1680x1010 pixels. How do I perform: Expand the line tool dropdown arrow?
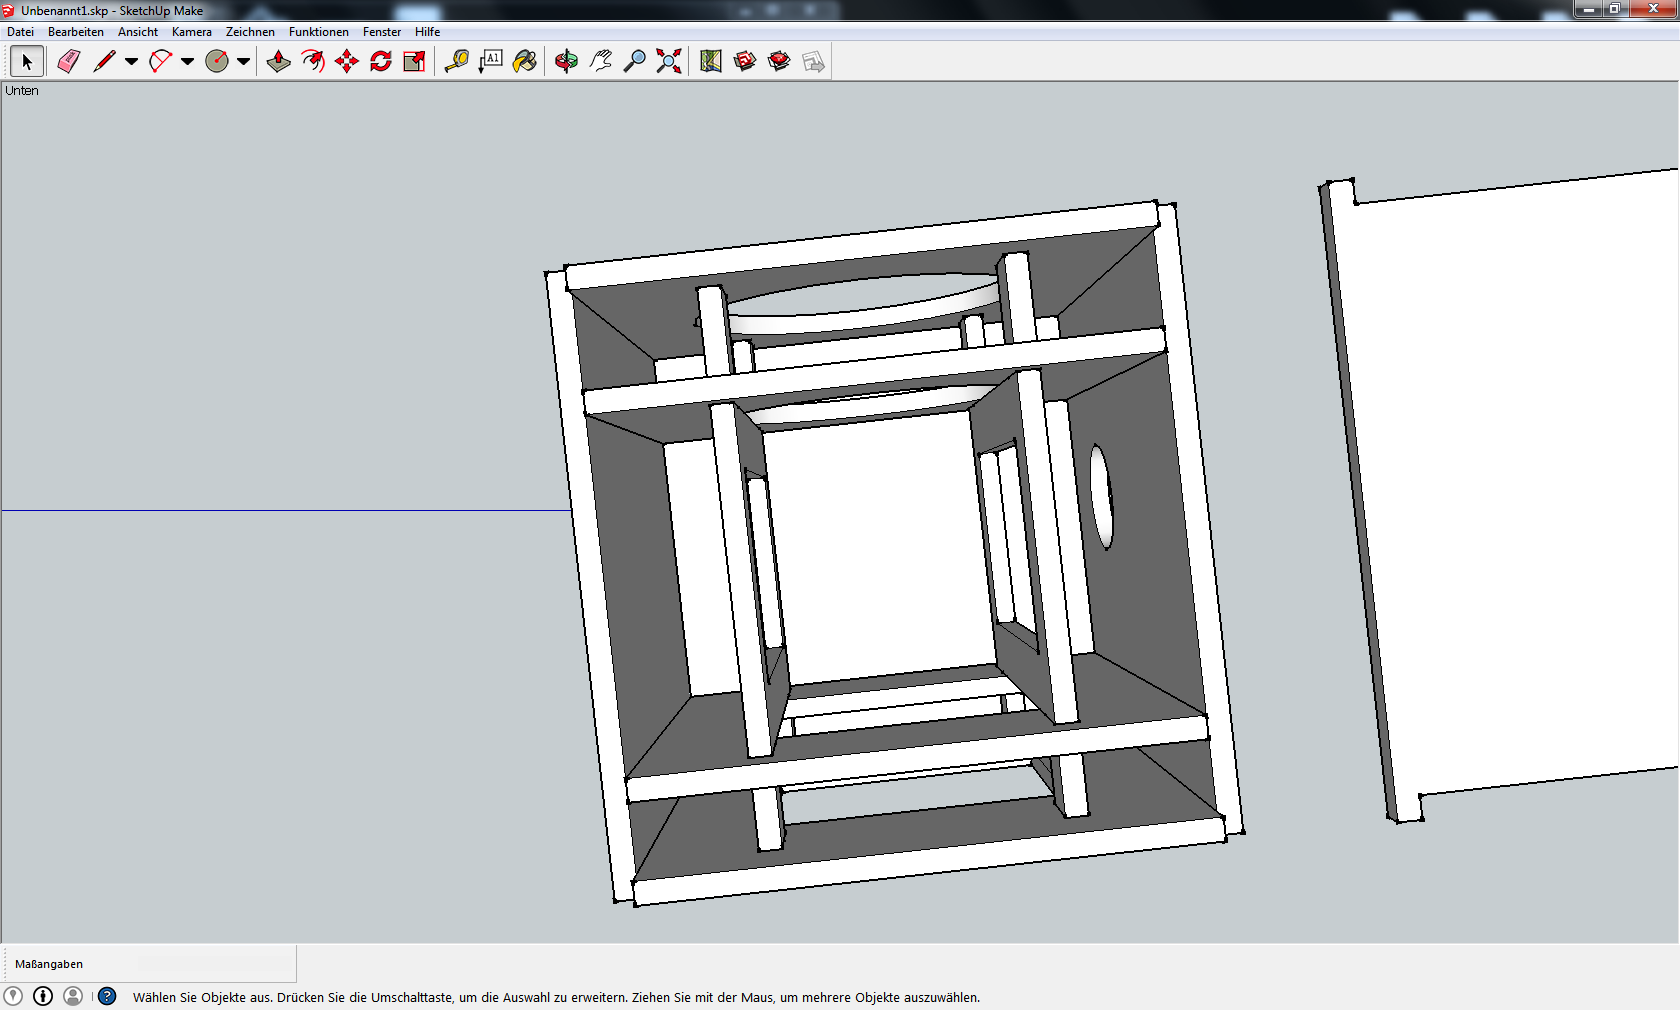click(x=131, y=62)
